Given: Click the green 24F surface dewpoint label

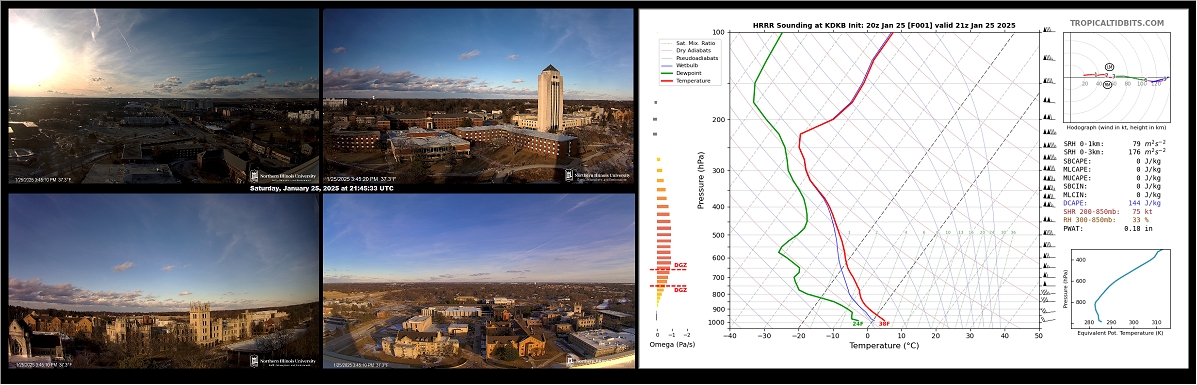Looking at the screenshot, I should pos(858,324).
